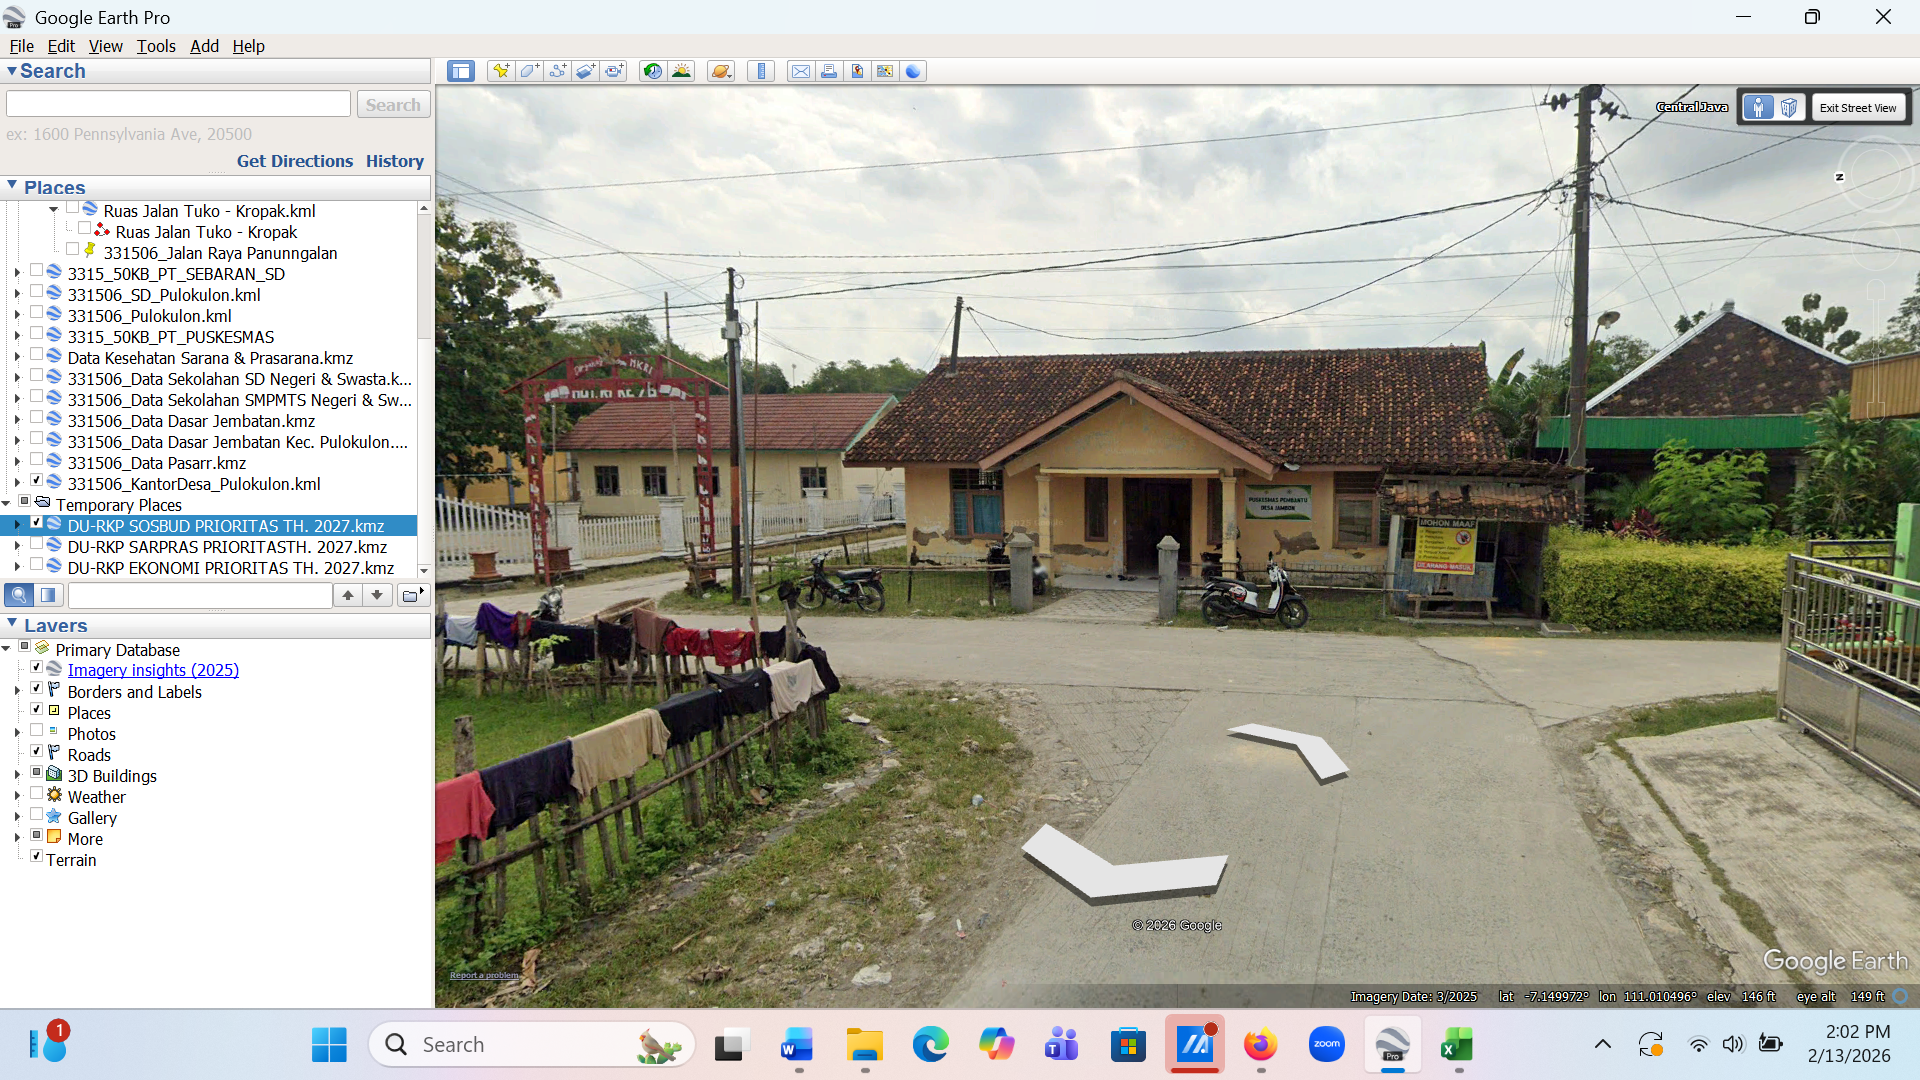This screenshot has width=1920, height=1080.
Task: Open the Add menu
Action: coord(204,46)
